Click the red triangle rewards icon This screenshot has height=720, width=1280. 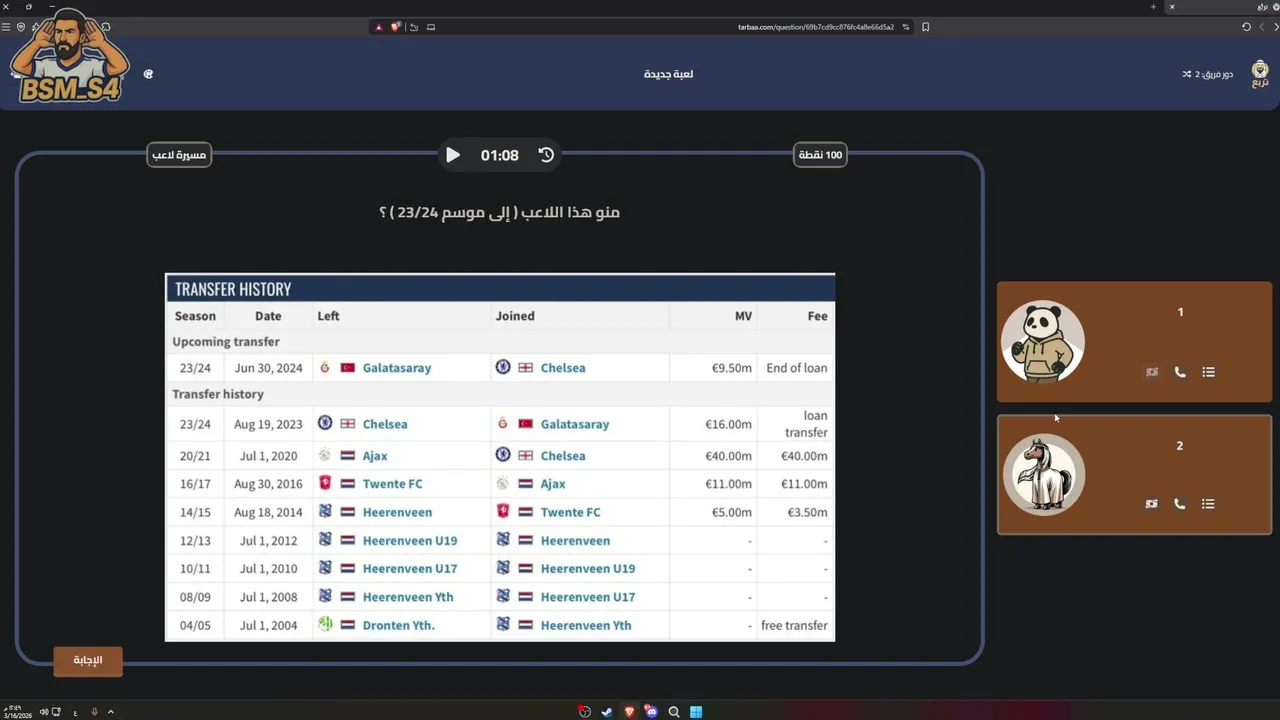click(378, 27)
